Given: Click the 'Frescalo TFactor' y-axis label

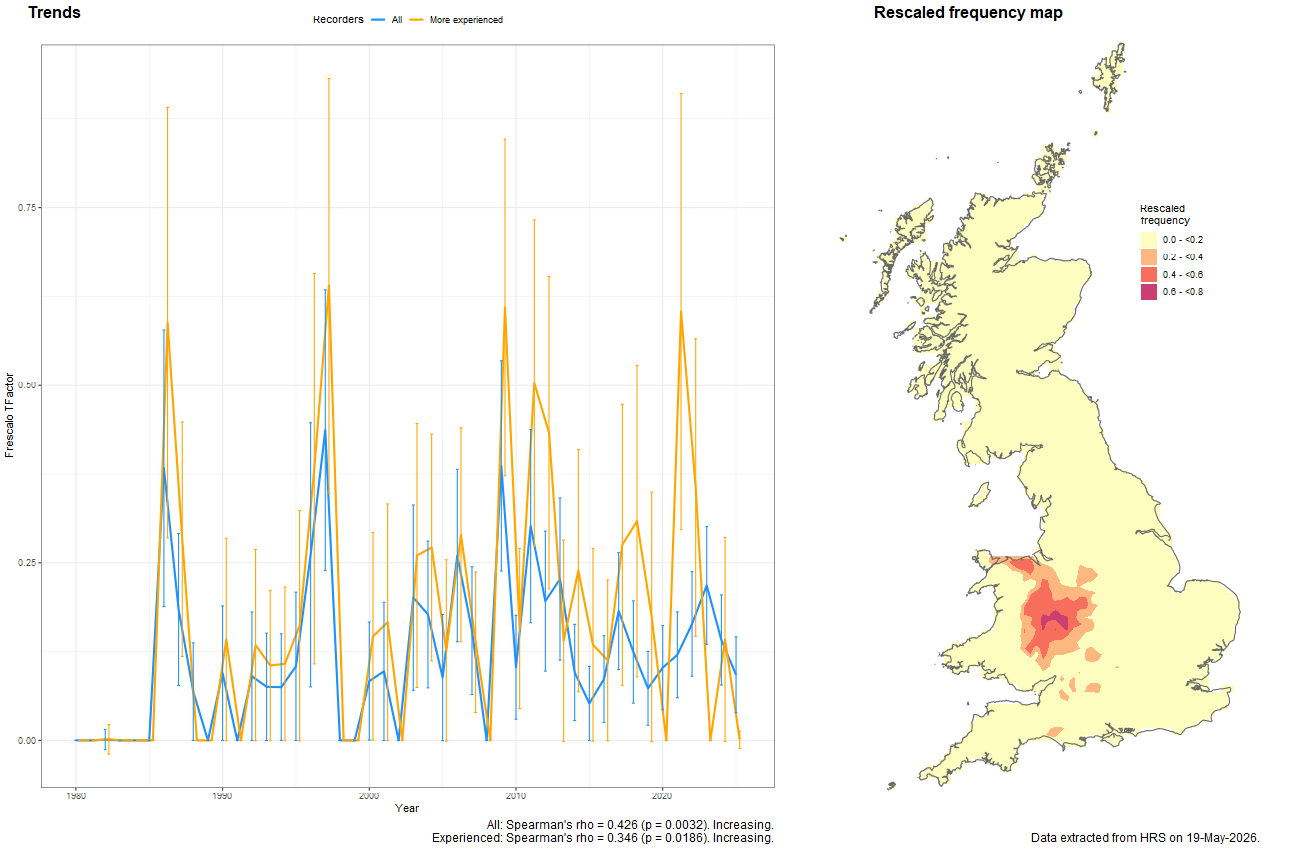Looking at the screenshot, I should point(10,414).
